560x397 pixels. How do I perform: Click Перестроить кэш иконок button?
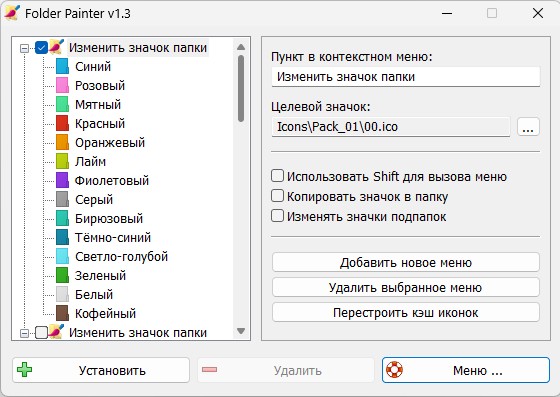point(406,312)
